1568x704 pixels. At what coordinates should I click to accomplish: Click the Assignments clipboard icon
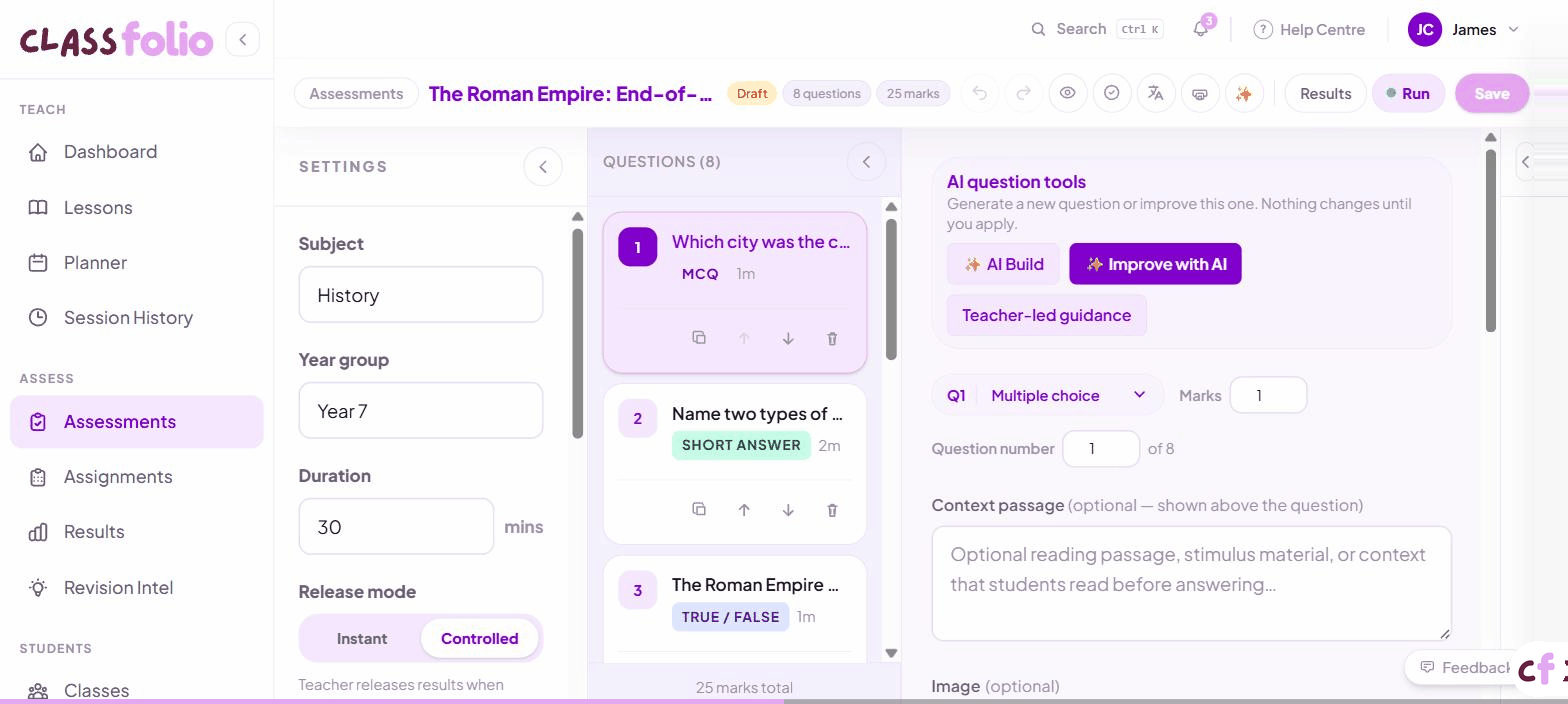(38, 477)
